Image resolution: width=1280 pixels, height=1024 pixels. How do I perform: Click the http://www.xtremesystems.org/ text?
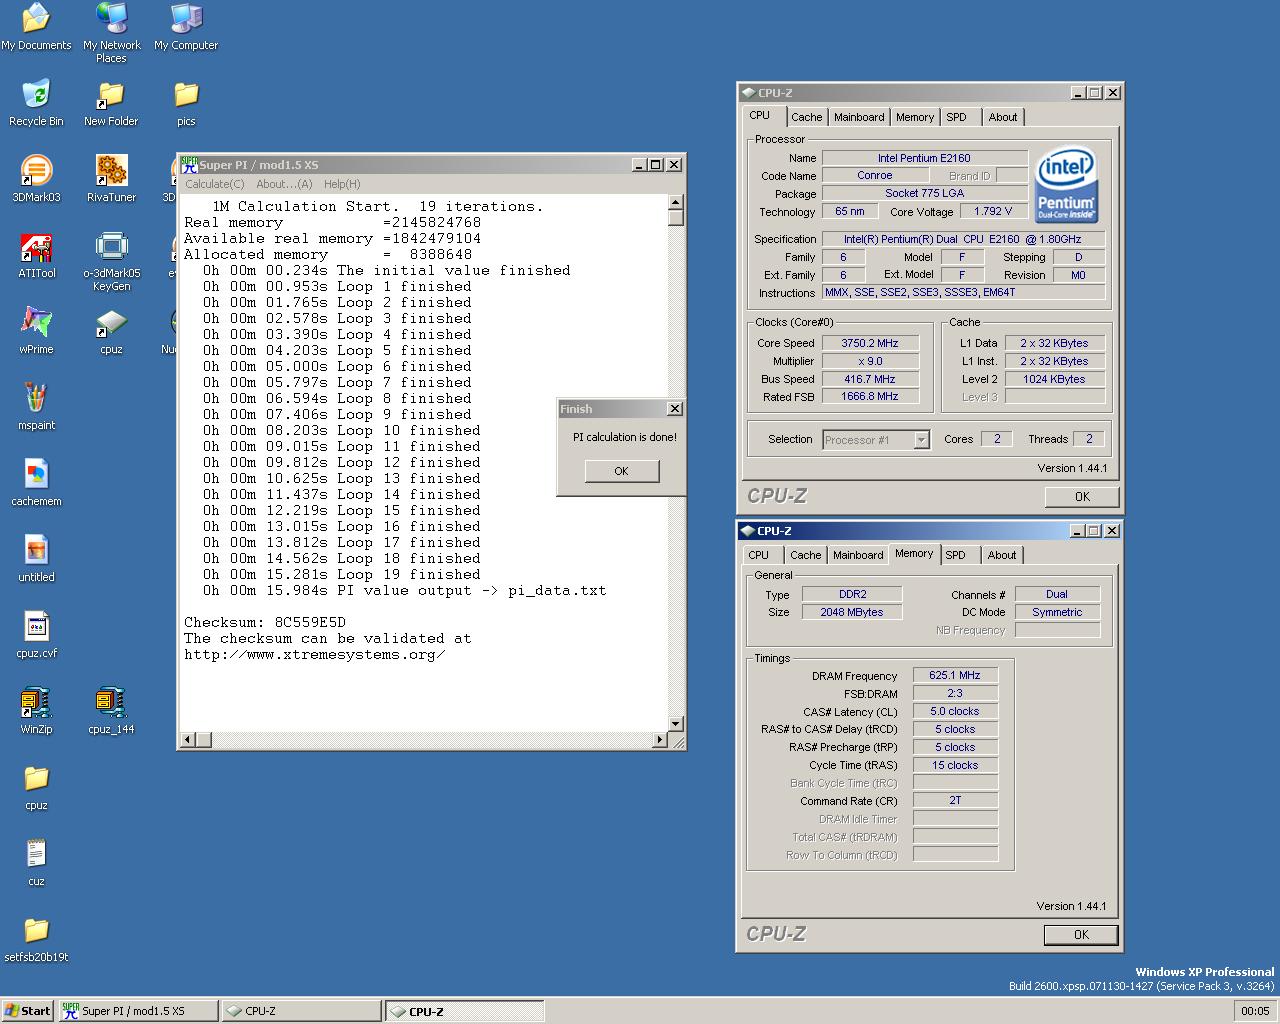[315, 654]
